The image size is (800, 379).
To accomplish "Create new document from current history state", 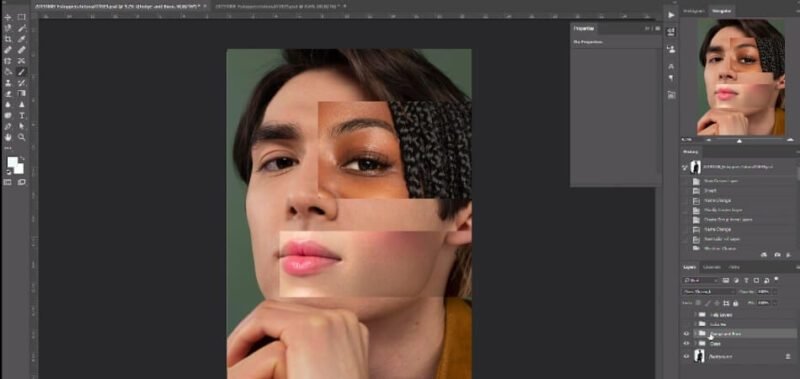I will click(x=764, y=255).
